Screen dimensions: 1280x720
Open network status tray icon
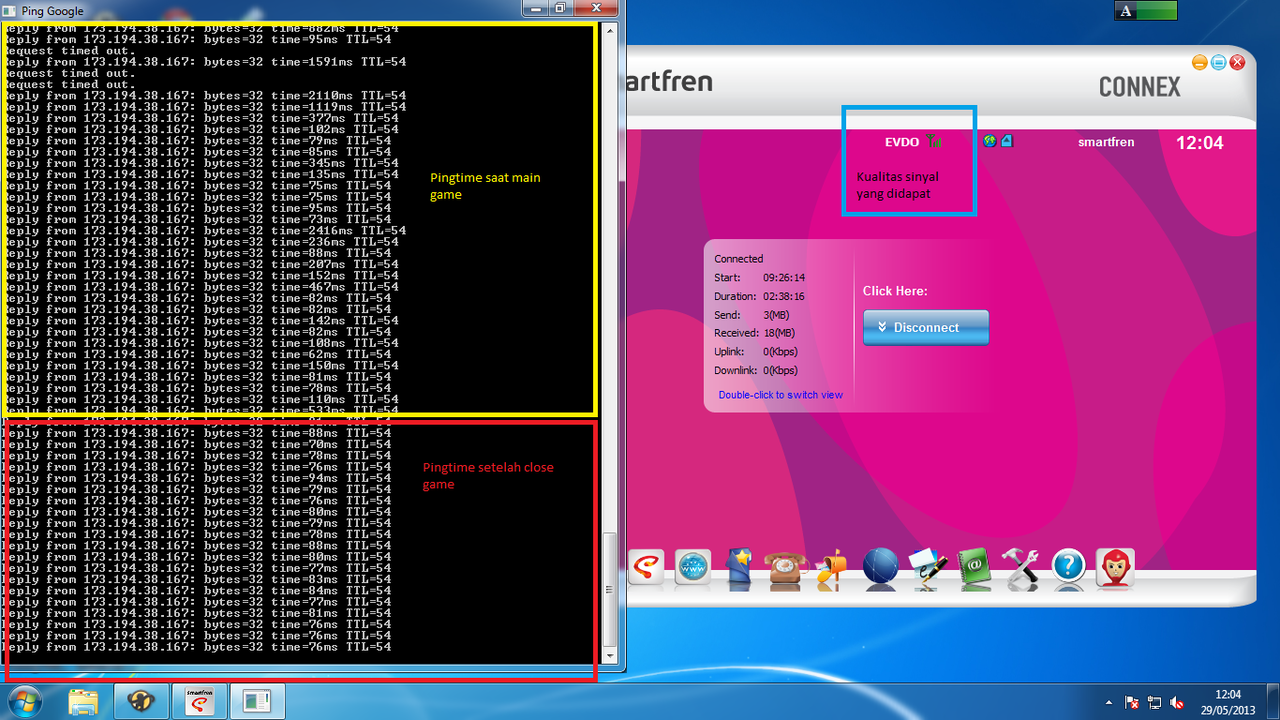tap(1155, 702)
